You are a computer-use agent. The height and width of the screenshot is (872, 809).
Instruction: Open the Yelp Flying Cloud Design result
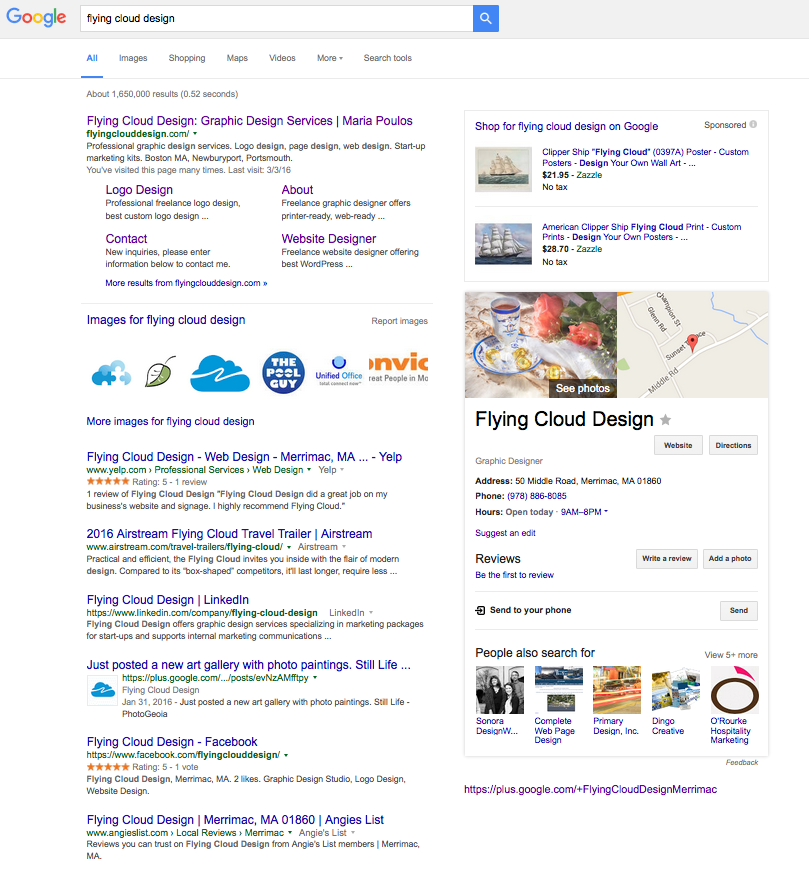pyautogui.click(x=244, y=457)
